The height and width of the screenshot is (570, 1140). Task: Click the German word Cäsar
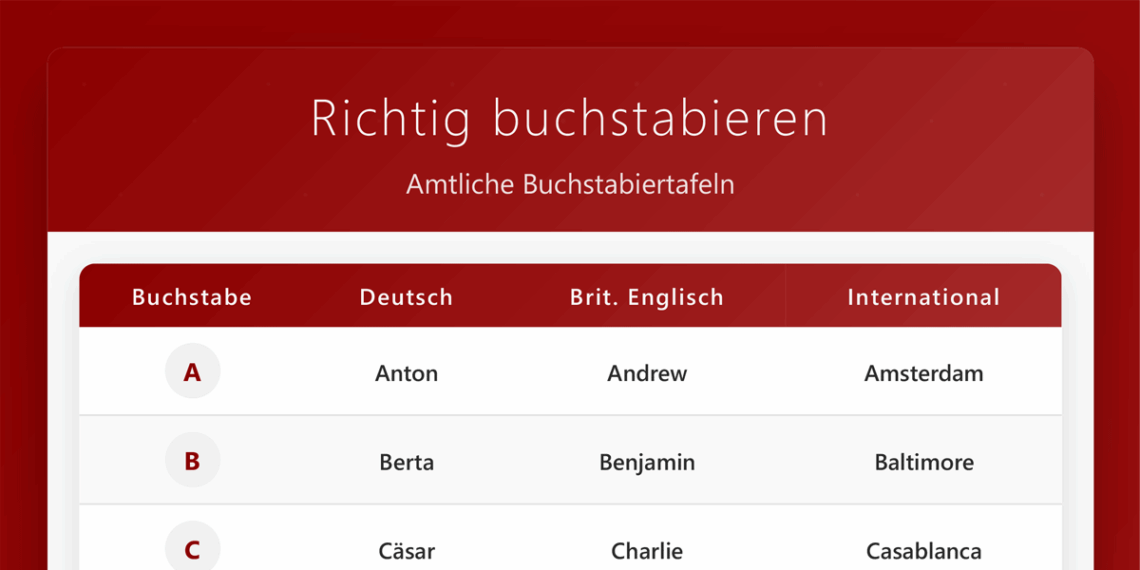pyautogui.click(x=406, y=551)
